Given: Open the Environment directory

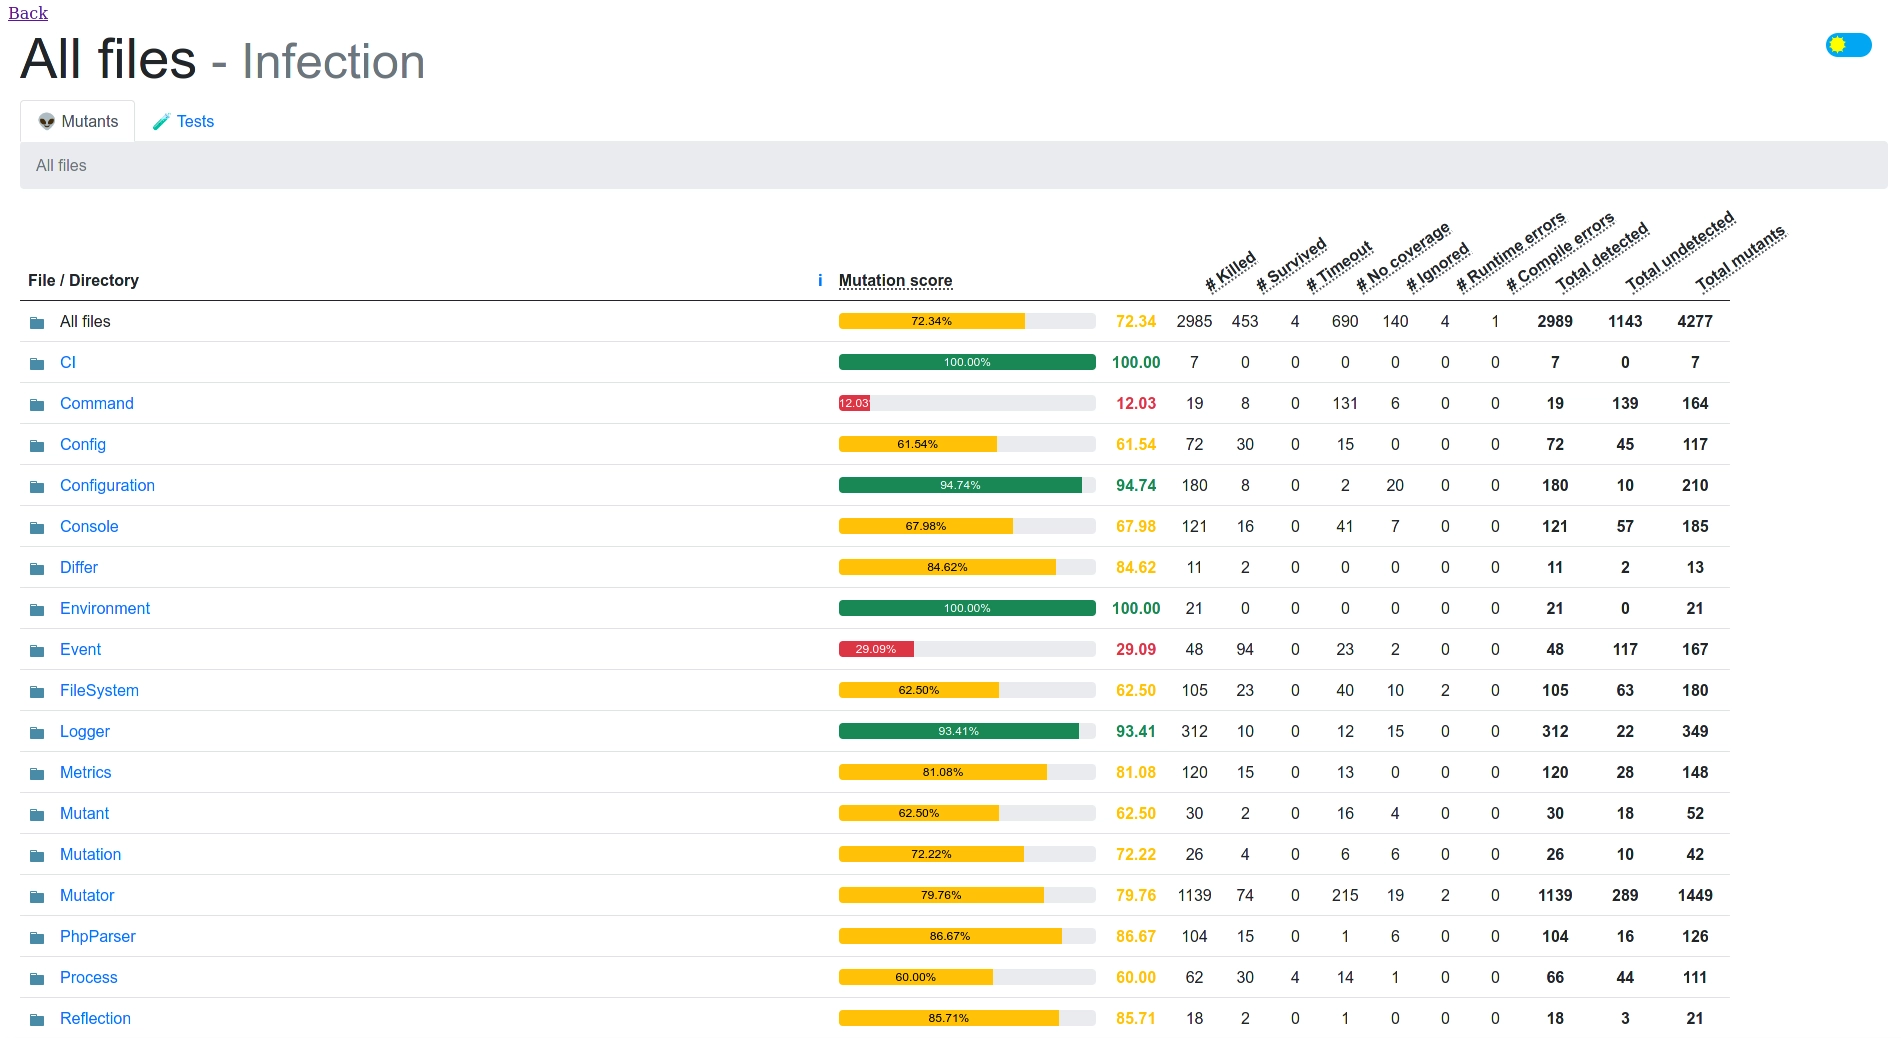Looking at the screenshot, I should click(104, 609).
